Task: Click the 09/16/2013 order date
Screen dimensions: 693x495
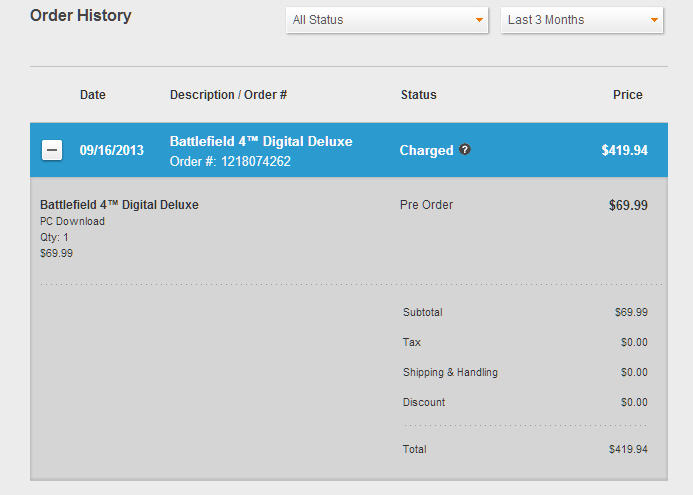Action: 112,151
